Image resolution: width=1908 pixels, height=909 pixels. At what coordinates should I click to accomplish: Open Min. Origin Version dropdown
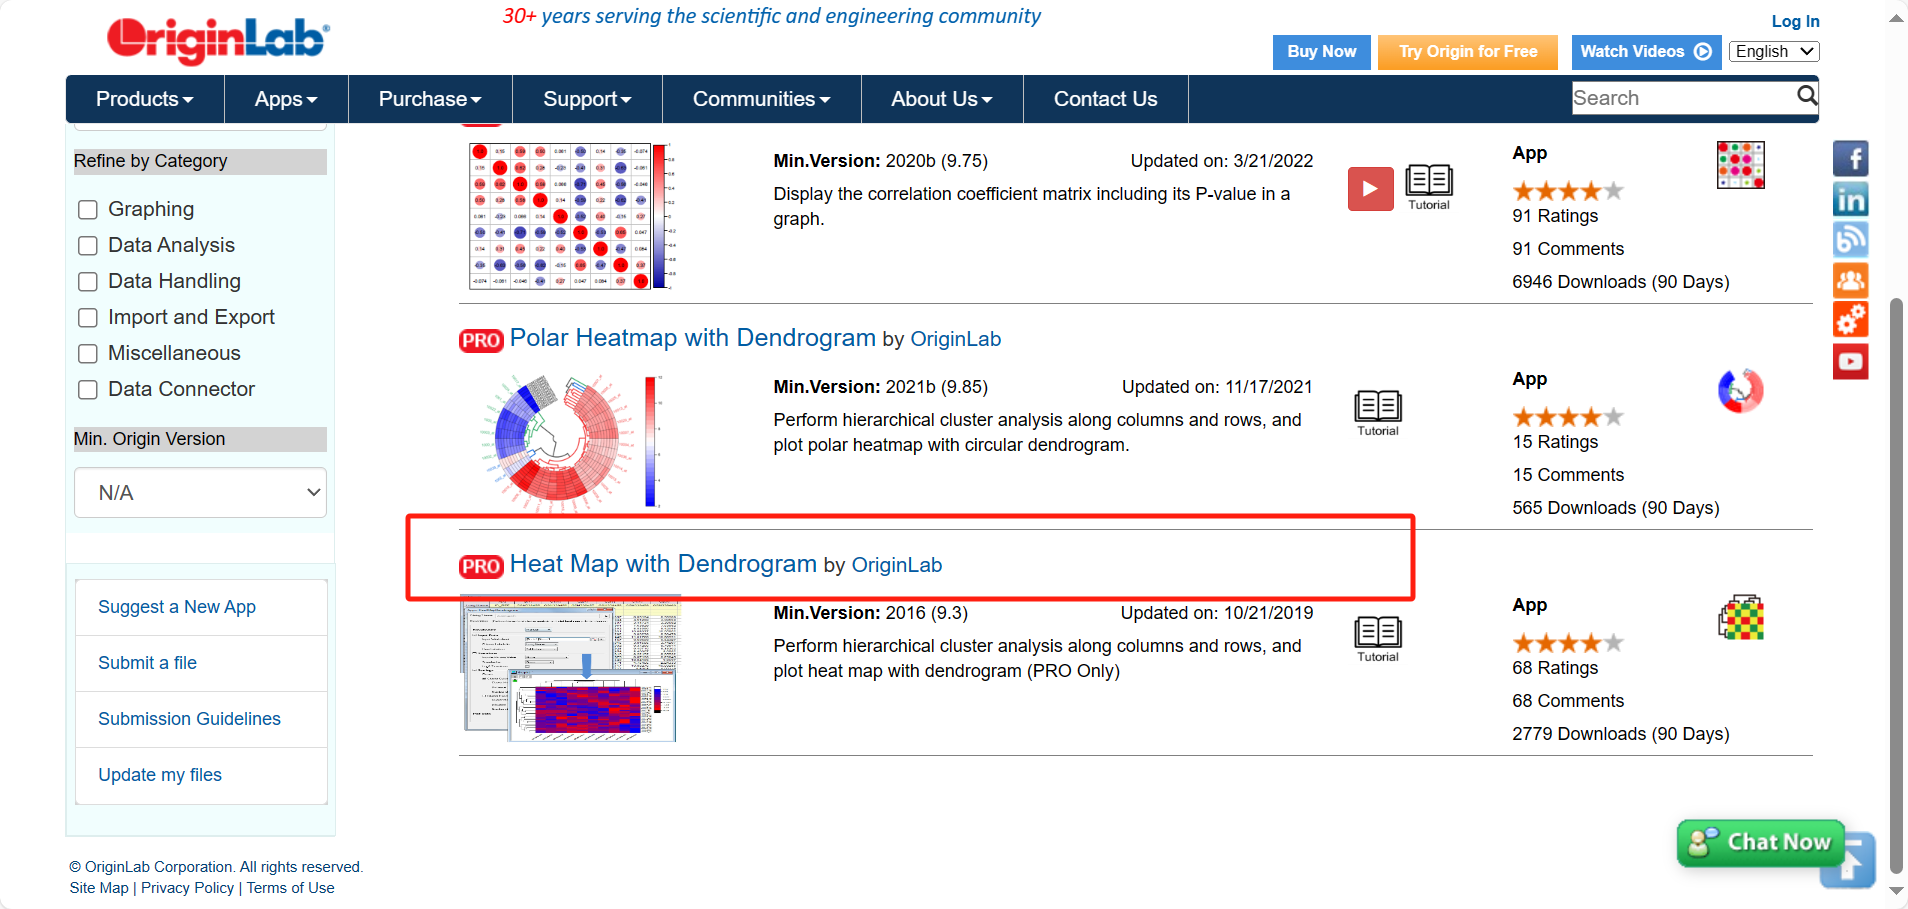pos(200,493)
